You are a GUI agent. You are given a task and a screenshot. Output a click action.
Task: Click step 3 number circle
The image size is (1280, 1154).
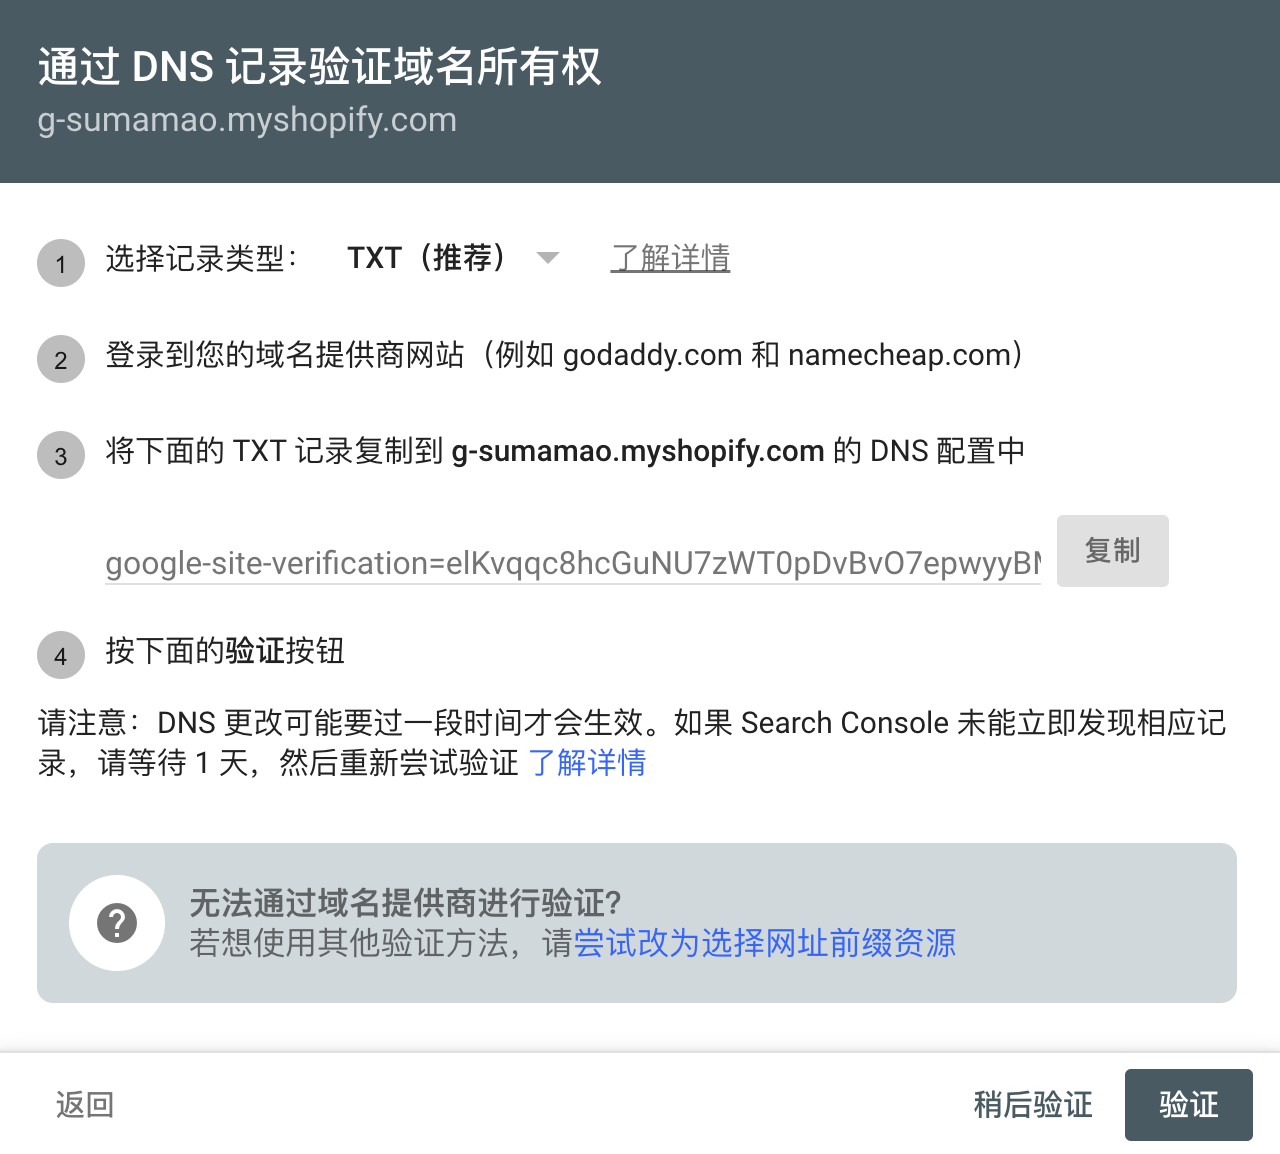(61, 456)
